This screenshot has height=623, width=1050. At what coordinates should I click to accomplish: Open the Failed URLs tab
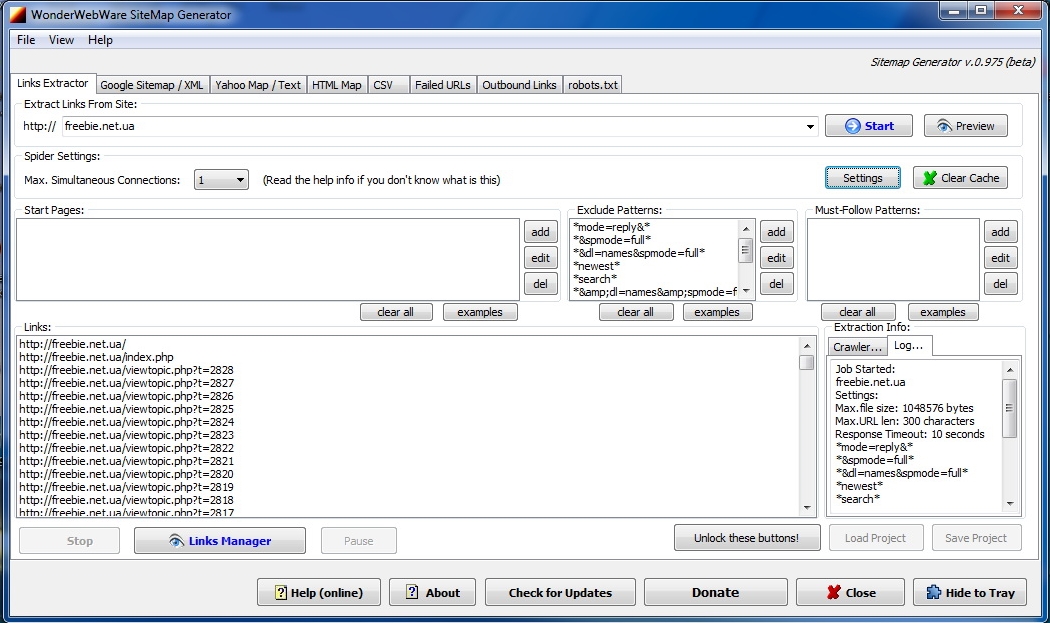coord(442,85)
